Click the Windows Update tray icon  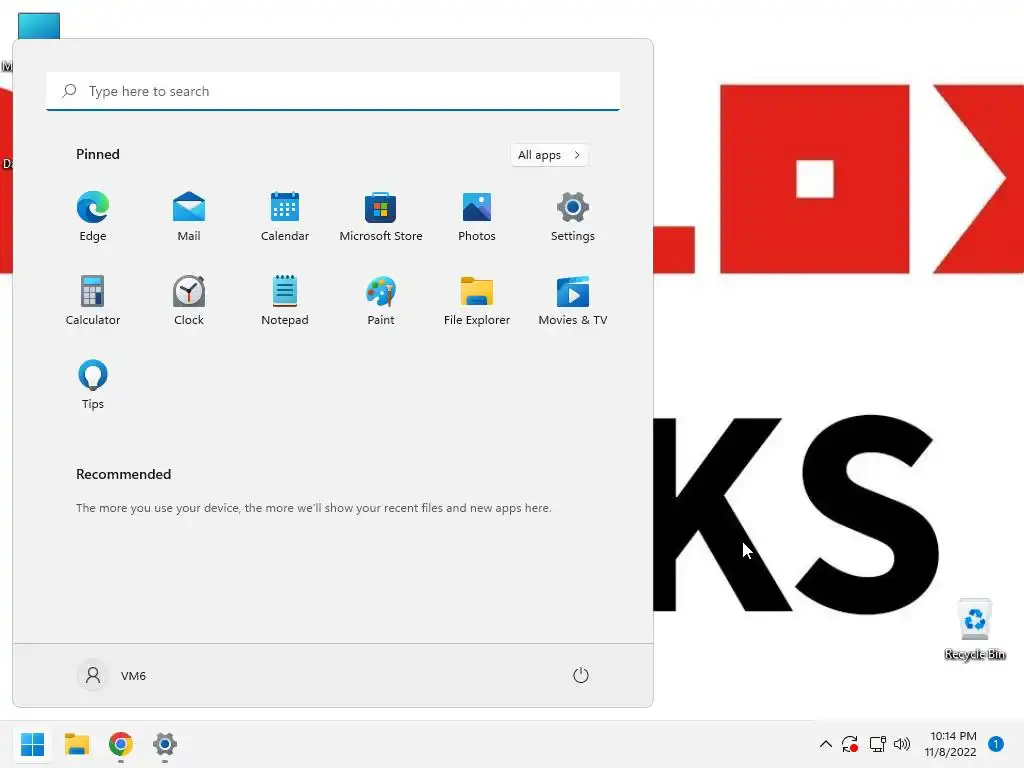point(850,744)
